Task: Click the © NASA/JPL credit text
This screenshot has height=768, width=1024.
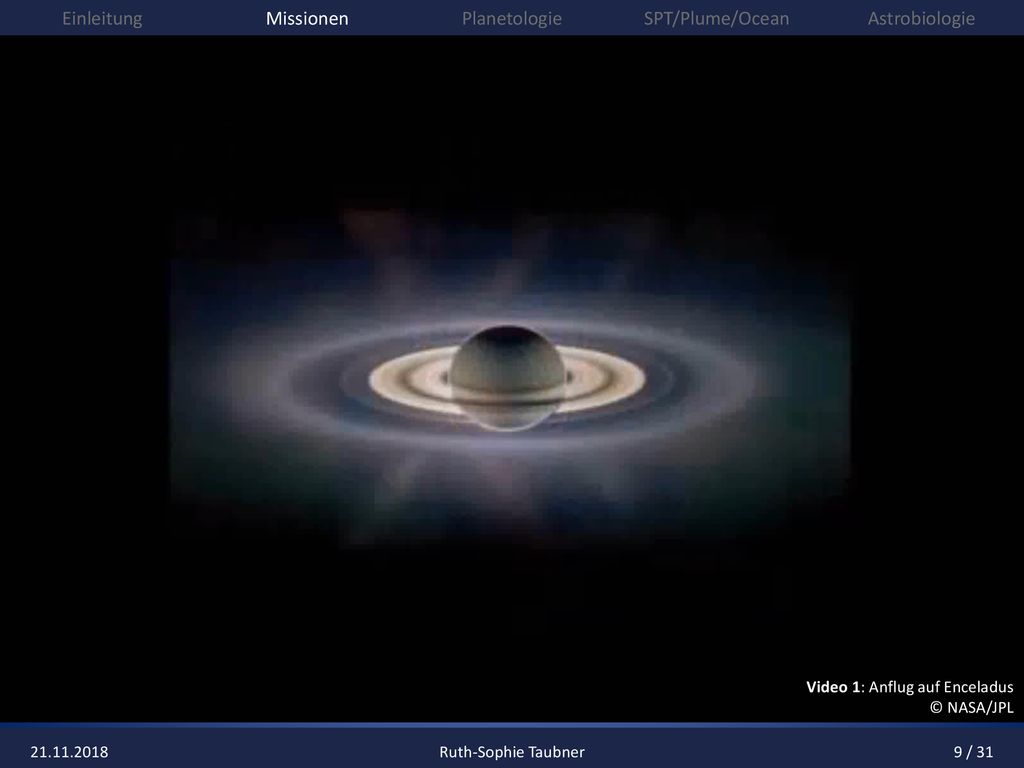Action: tap(971, 707)
